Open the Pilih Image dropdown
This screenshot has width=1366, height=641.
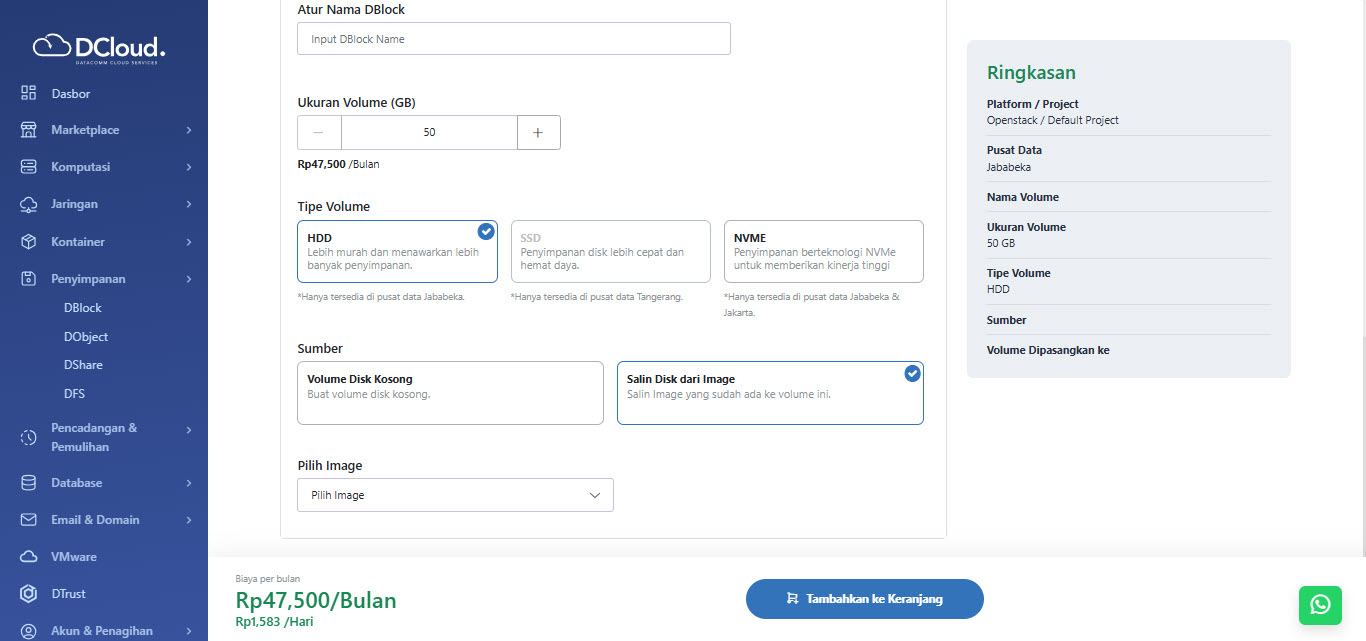455,495
